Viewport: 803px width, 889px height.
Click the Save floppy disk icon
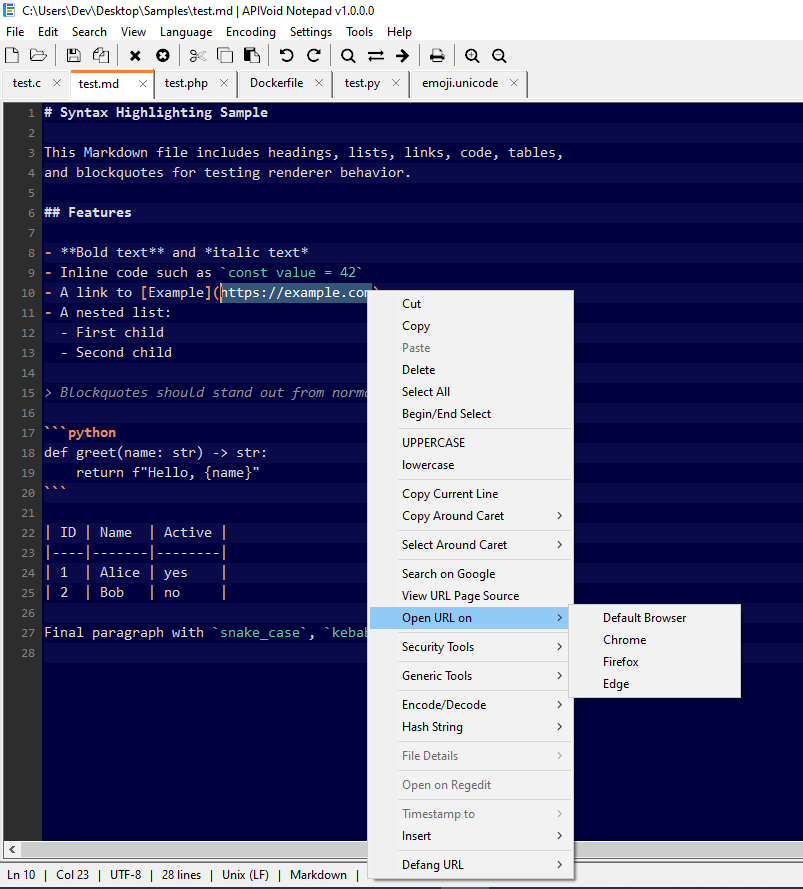click(x=73, y=56)
